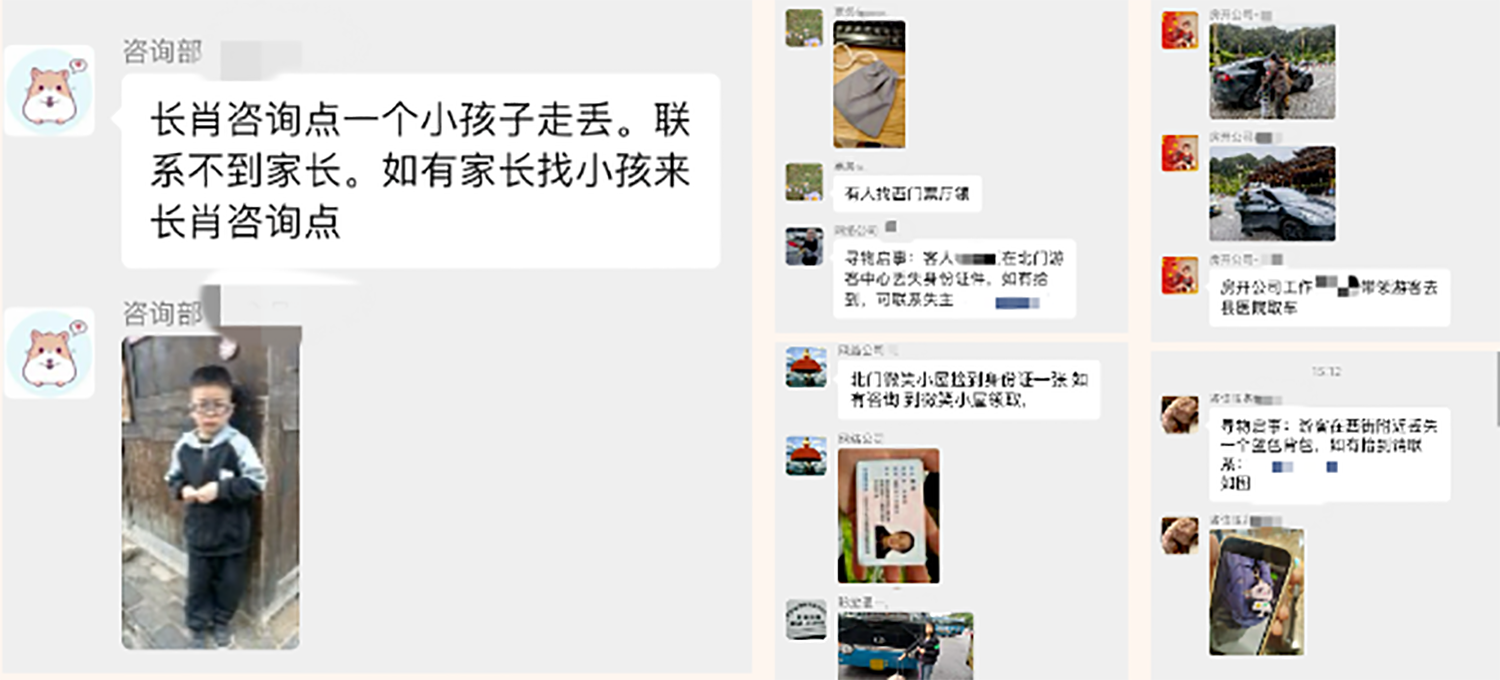Click the red pagoda avatar beside 北门微笑小屋 message
1500x680 pixels.
(x=805, y=367)
